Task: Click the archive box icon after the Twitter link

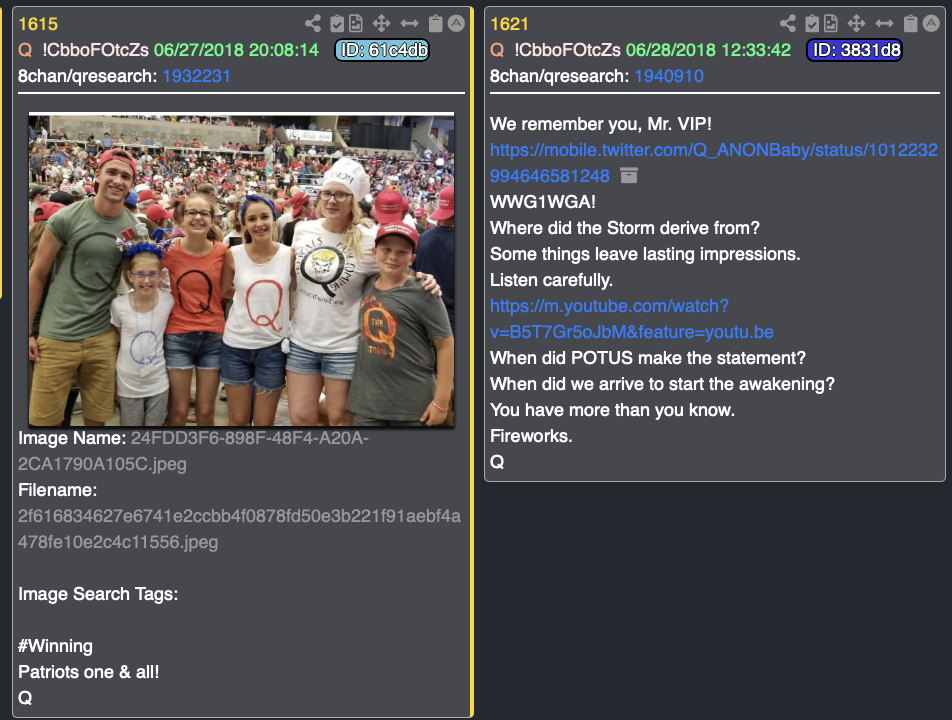Action: click(629, 175)
